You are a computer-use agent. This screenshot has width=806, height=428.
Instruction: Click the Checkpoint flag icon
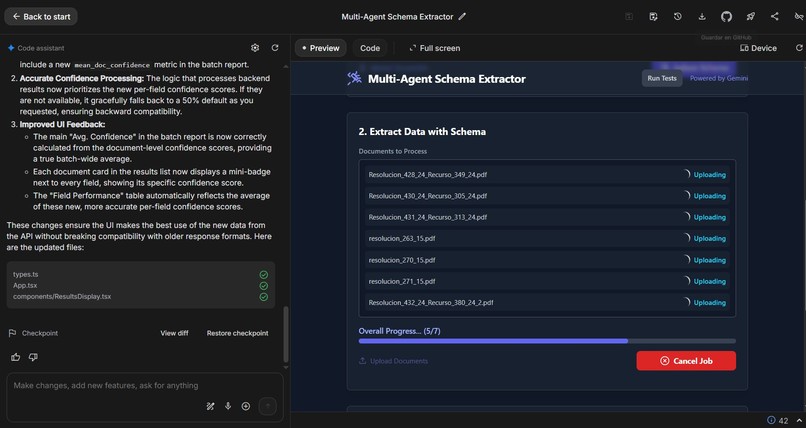pos(12,333)
